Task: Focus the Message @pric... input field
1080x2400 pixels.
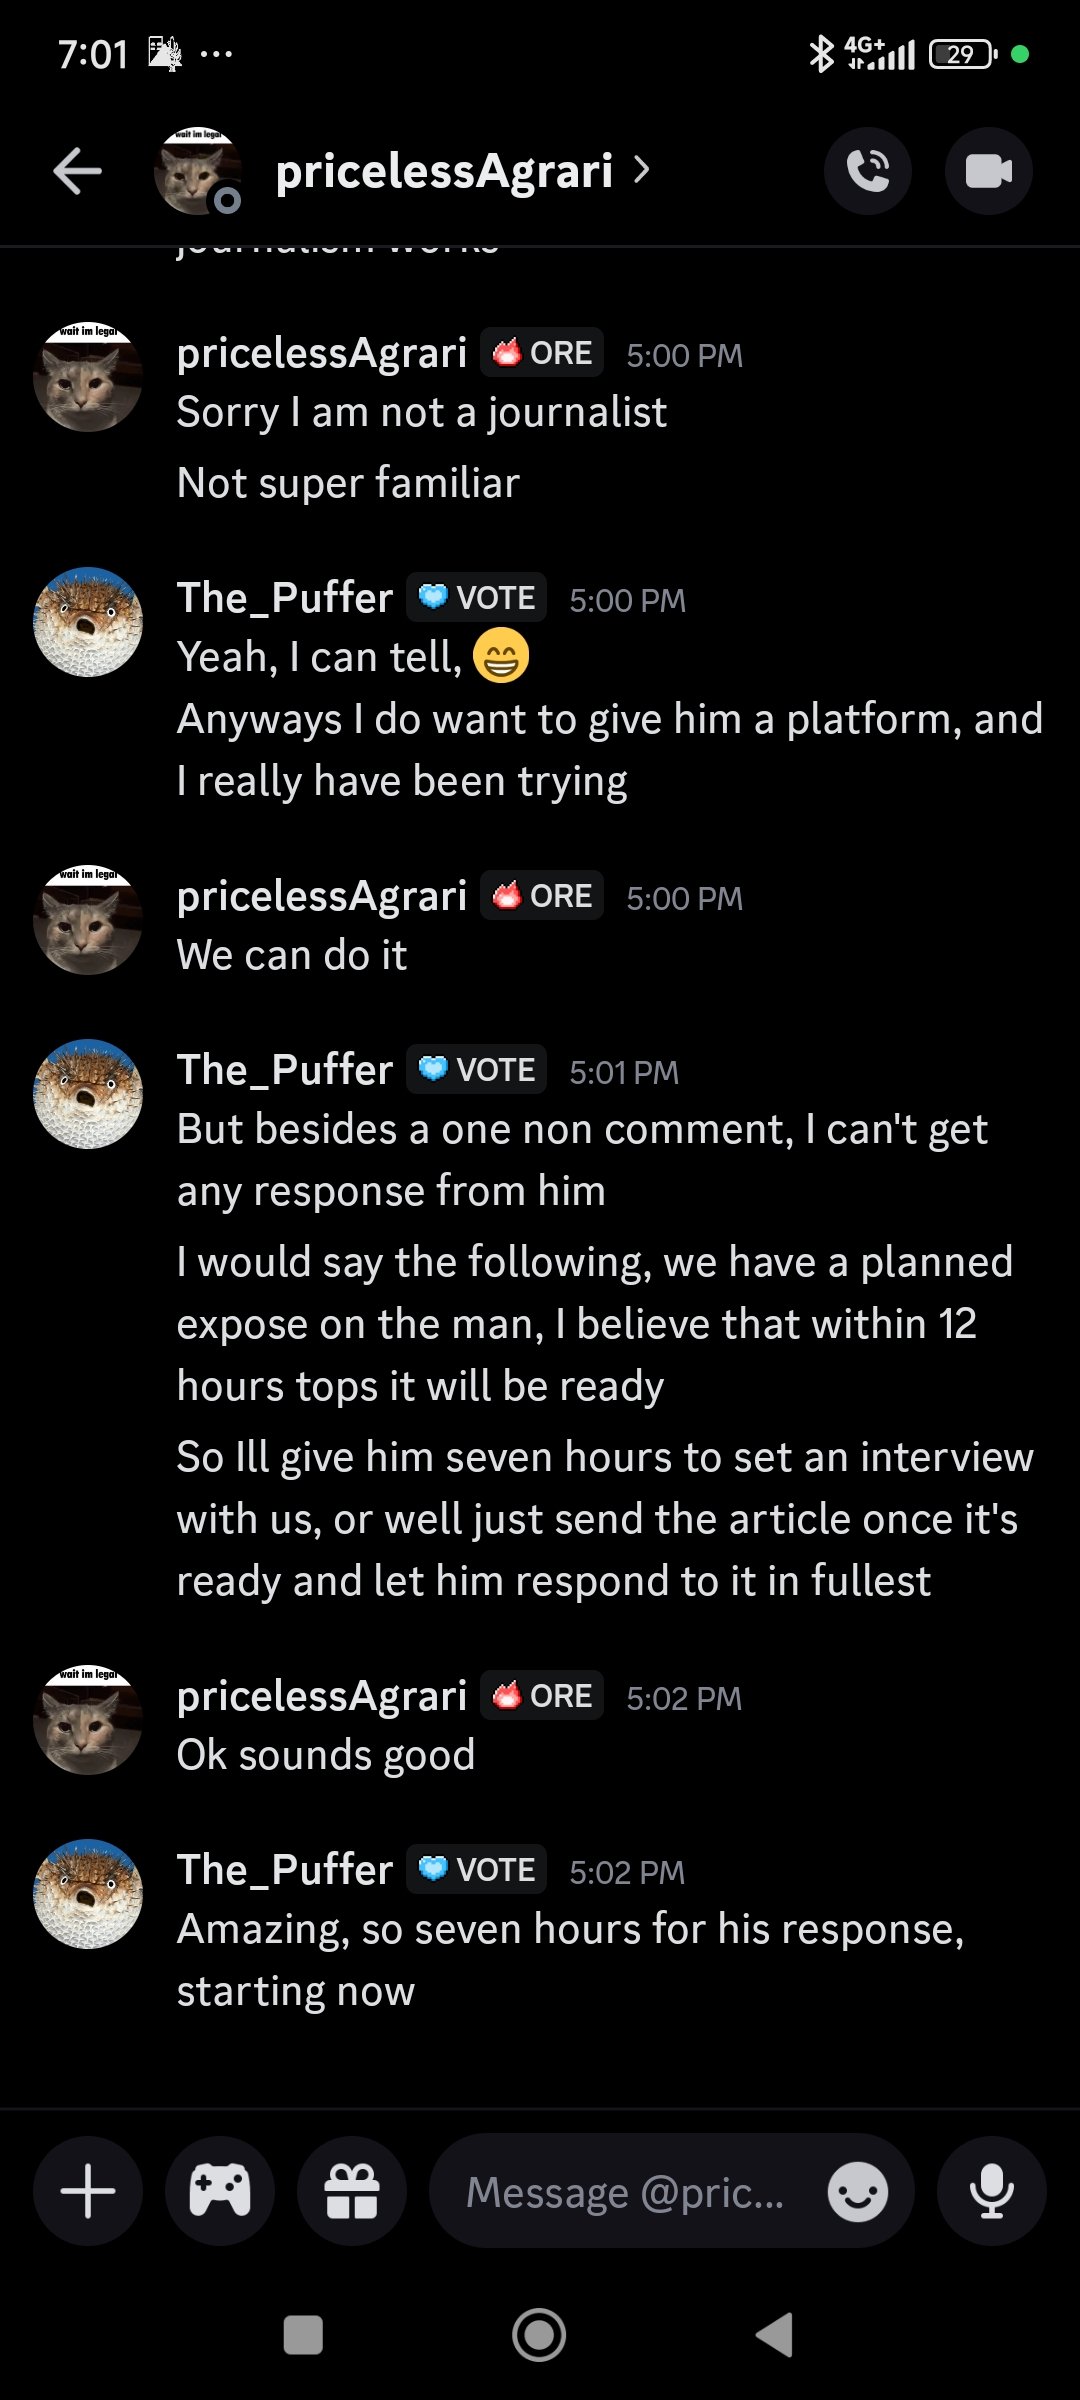Action: (625, 2193)
